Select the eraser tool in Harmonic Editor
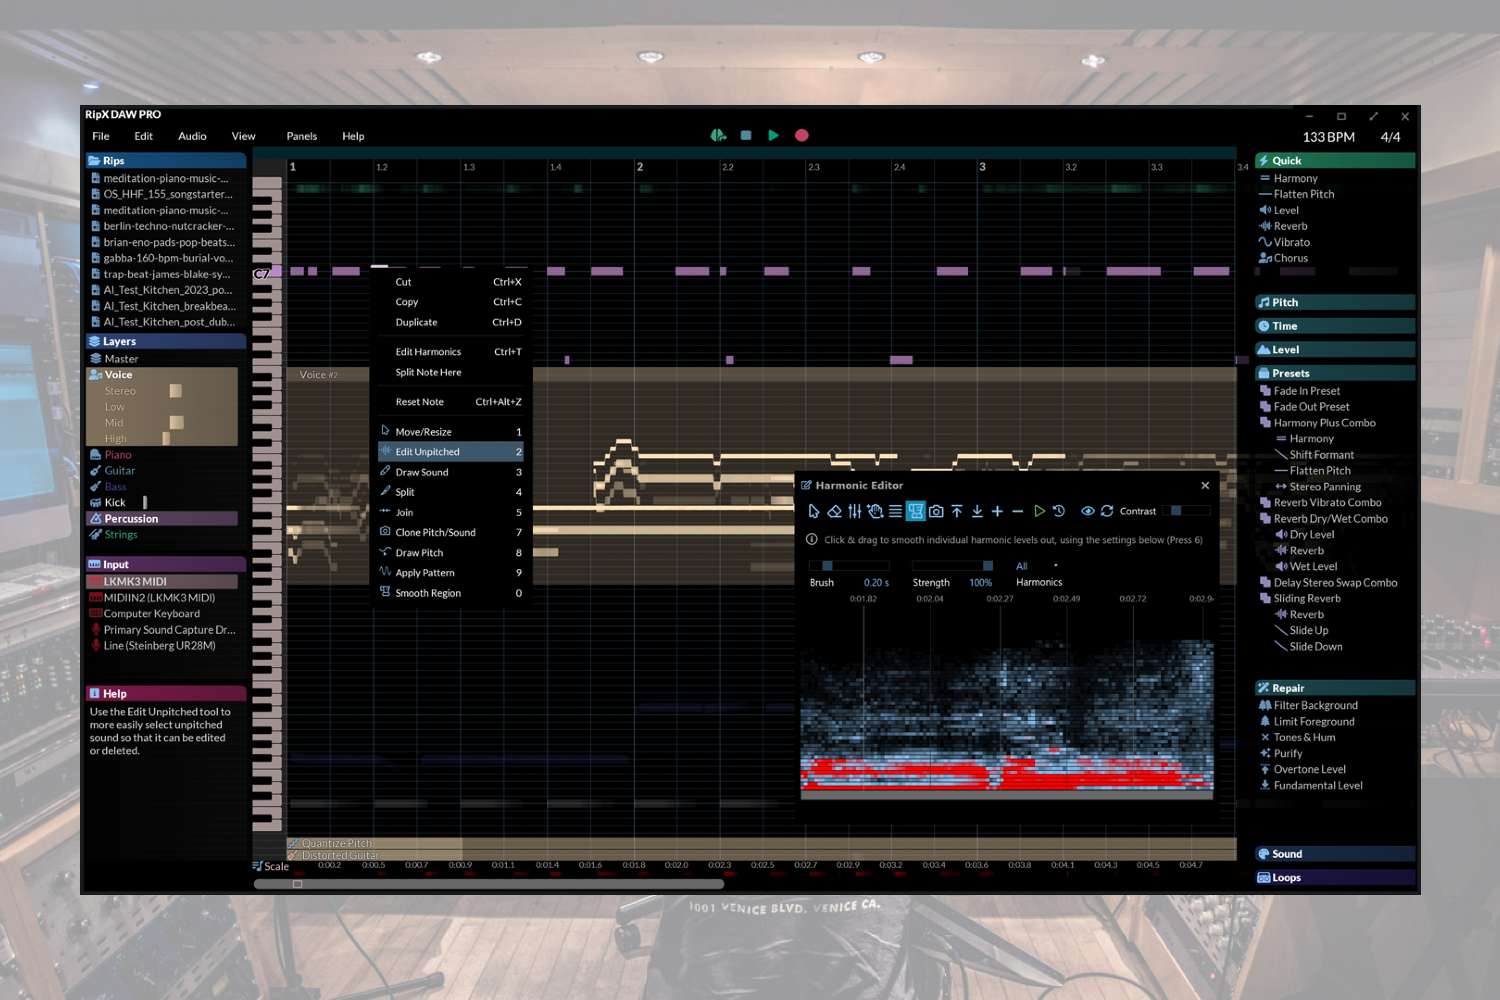Viewport: 1500px width, 1000px height. click(834, 511)
